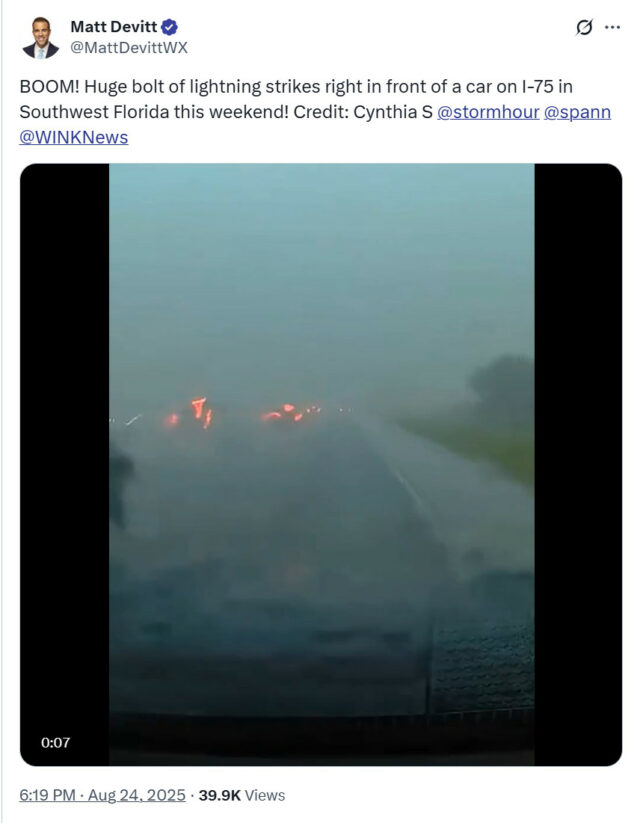This screenshot has width=640, height=823.
Task: Click the Matt Devitt display name
Action: click(x=113, y=26)
